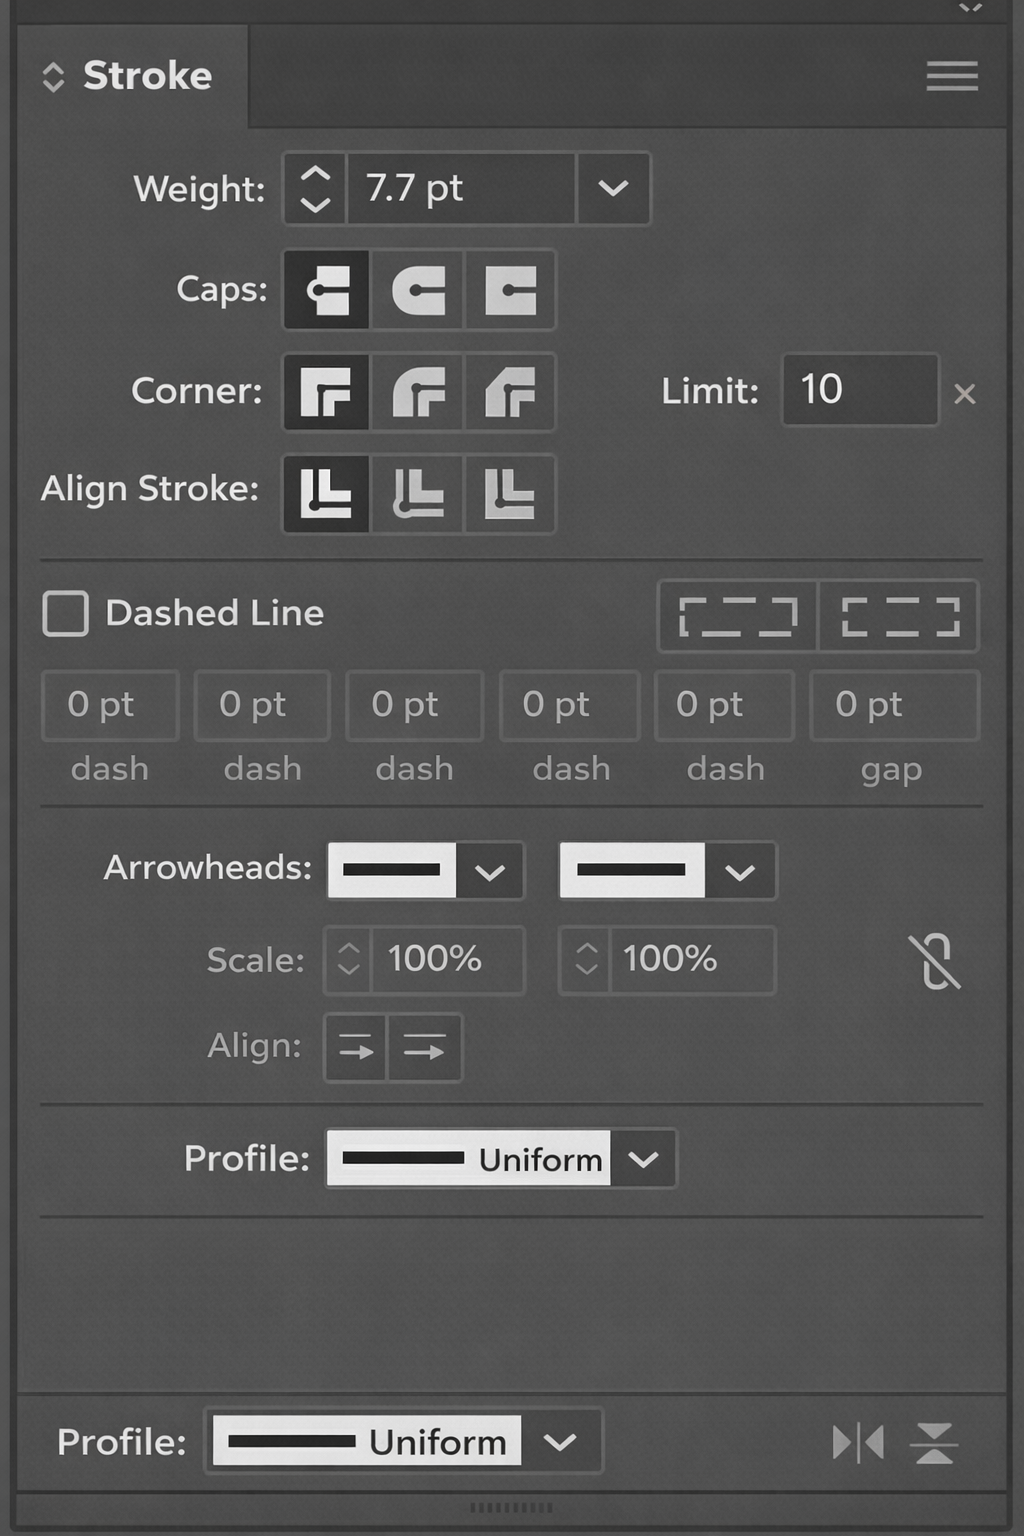Select the Round Cap icon
Viewport: 1024px width, 1536px height.
418,290
